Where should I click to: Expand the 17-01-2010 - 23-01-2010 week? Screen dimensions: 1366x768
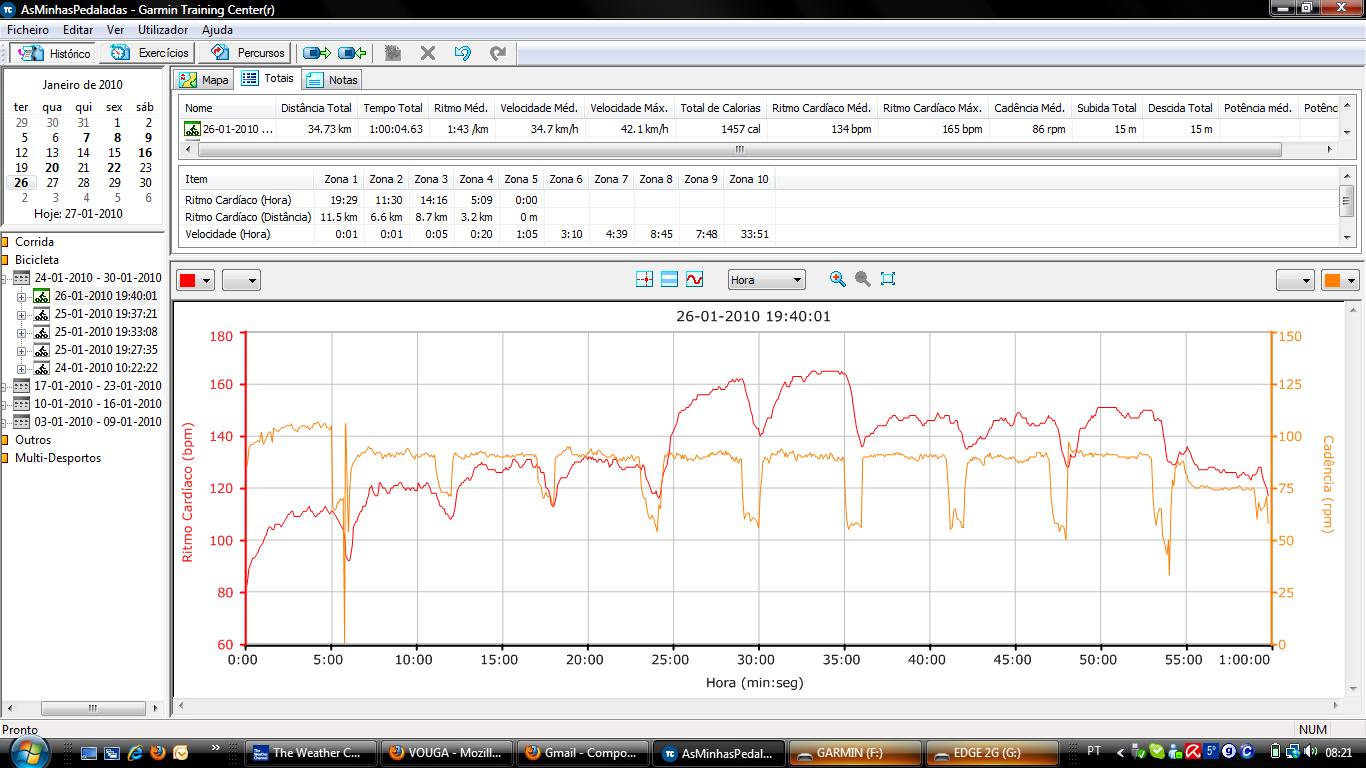click(4, 386)
